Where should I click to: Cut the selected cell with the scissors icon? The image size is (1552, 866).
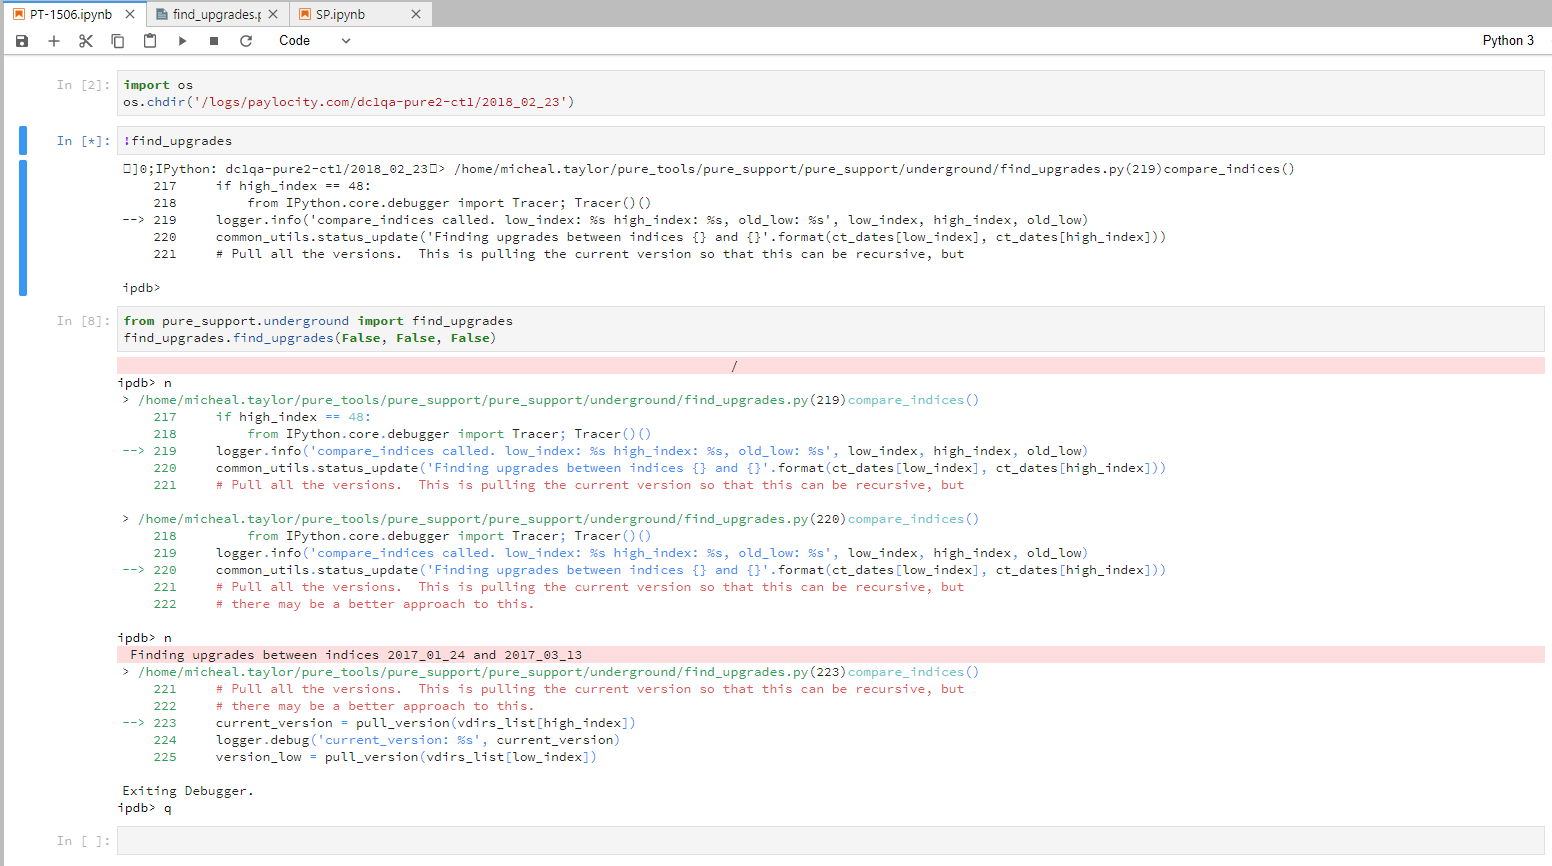tap(86, 41)
